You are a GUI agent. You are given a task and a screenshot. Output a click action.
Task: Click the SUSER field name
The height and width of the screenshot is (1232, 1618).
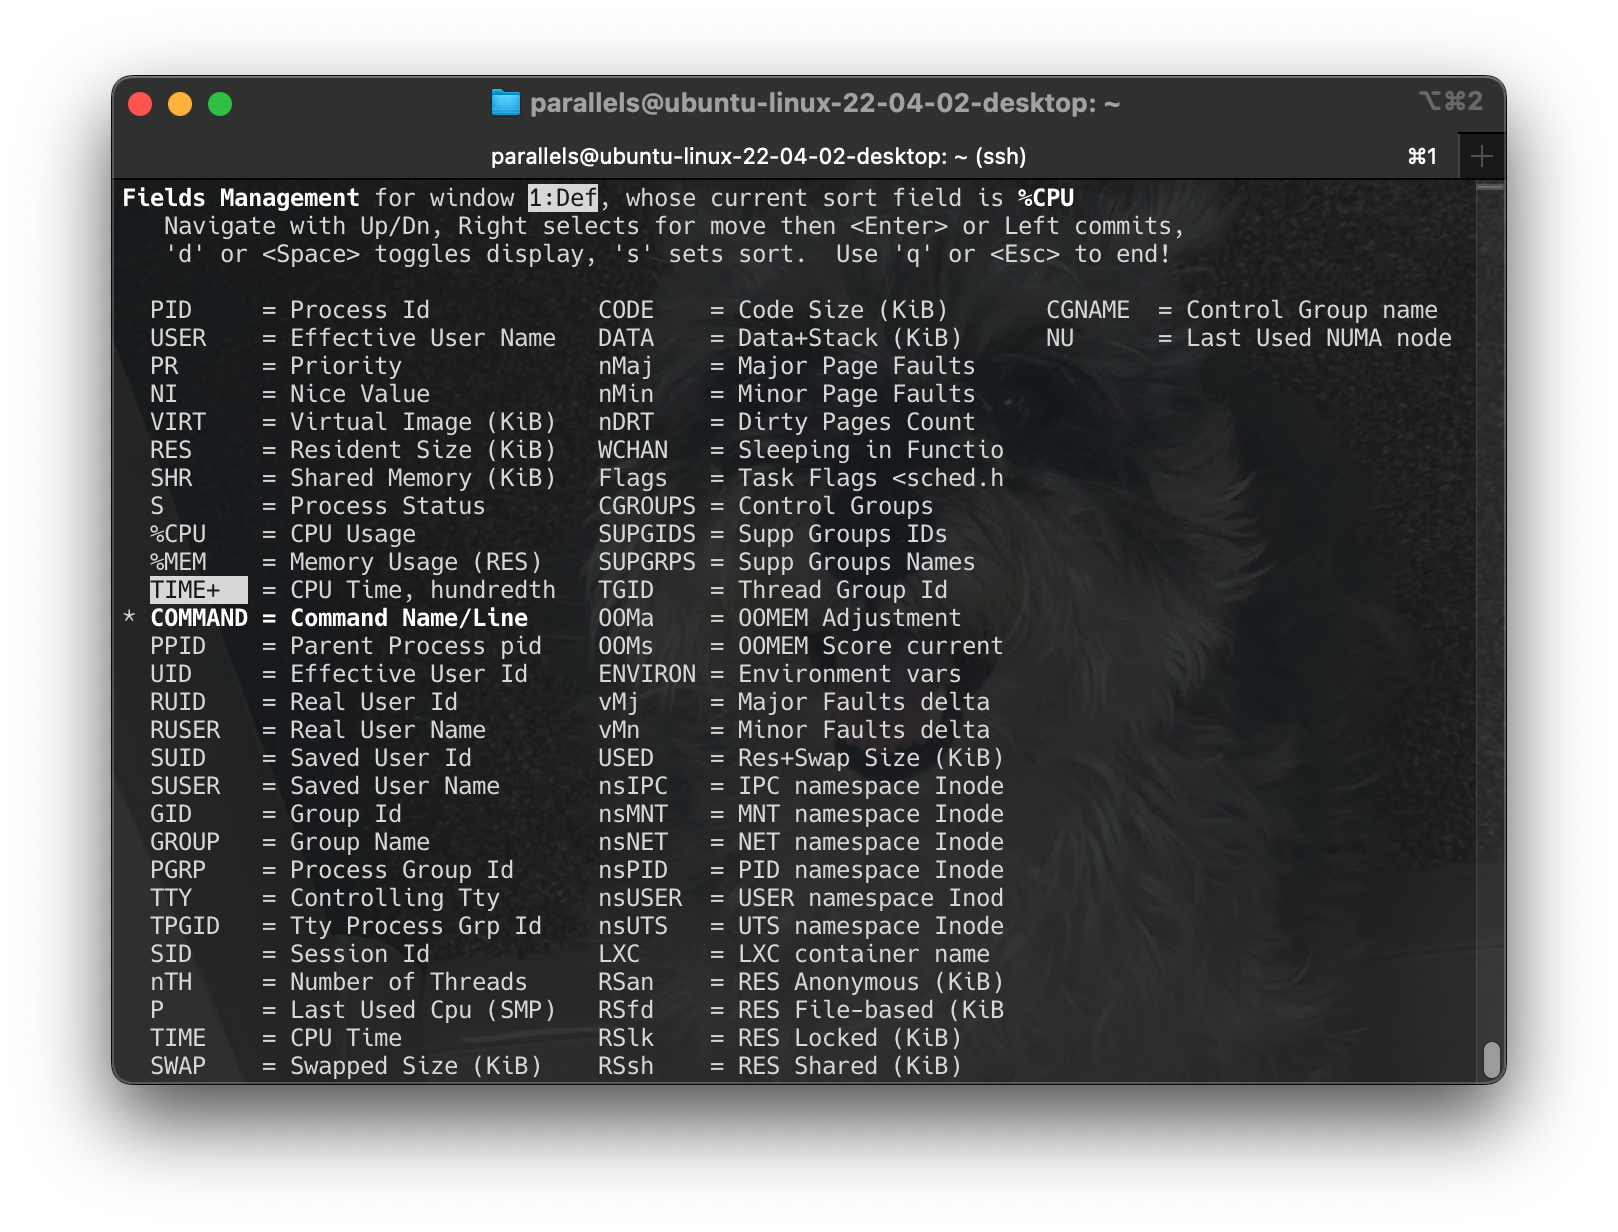point(185,786)
